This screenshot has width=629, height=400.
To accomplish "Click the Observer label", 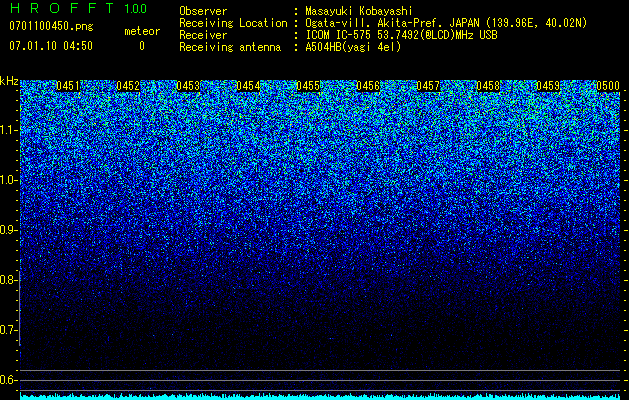I will coord(203,11).
